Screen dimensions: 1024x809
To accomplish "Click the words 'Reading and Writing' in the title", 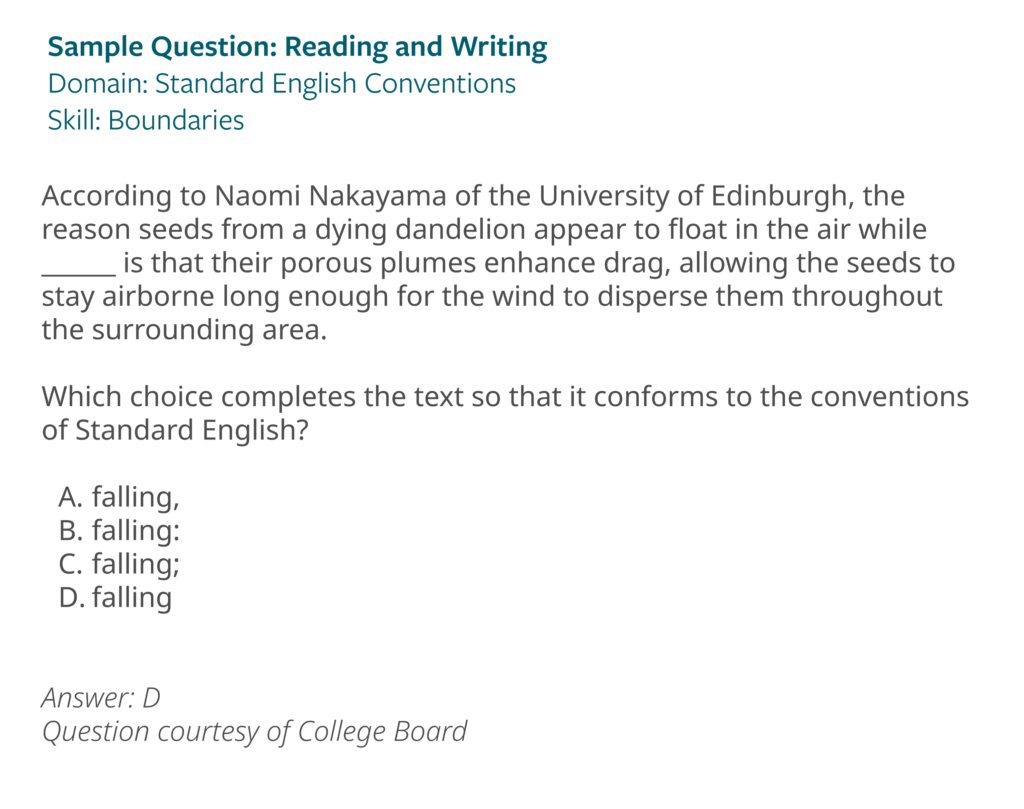I will tap(416, 47).
